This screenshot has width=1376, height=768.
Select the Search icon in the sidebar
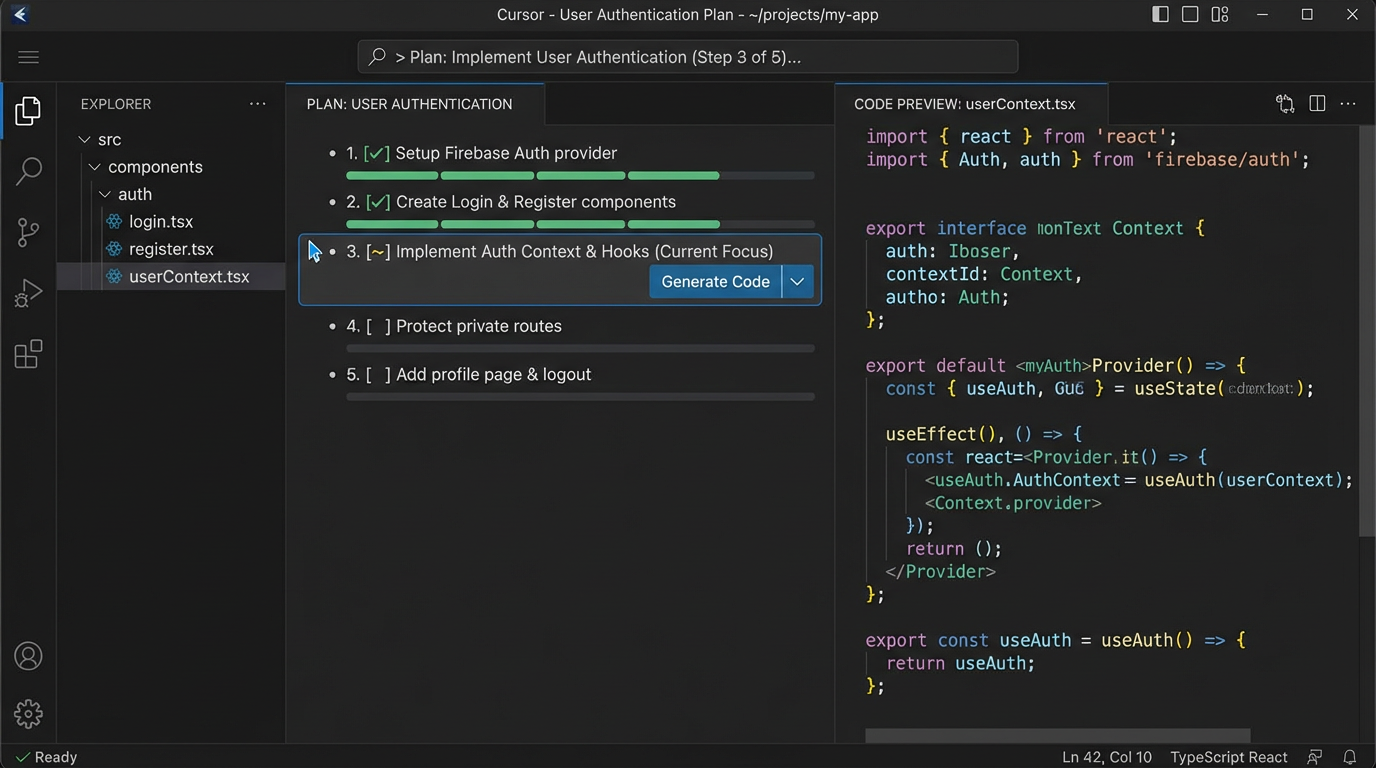pos(27,171)
